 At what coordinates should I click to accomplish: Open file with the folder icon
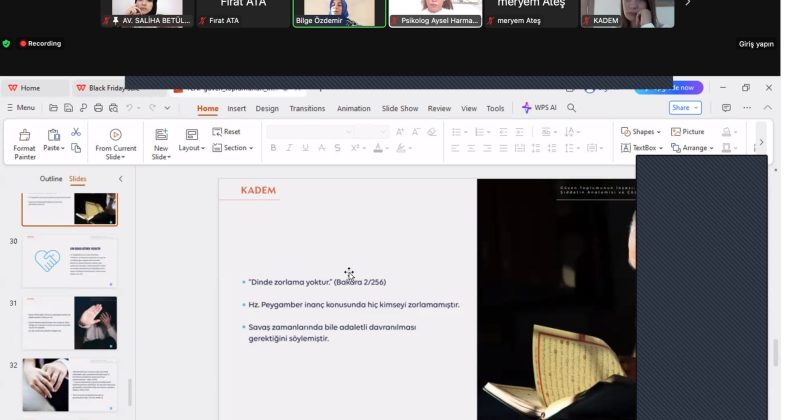tap(53, 108)
